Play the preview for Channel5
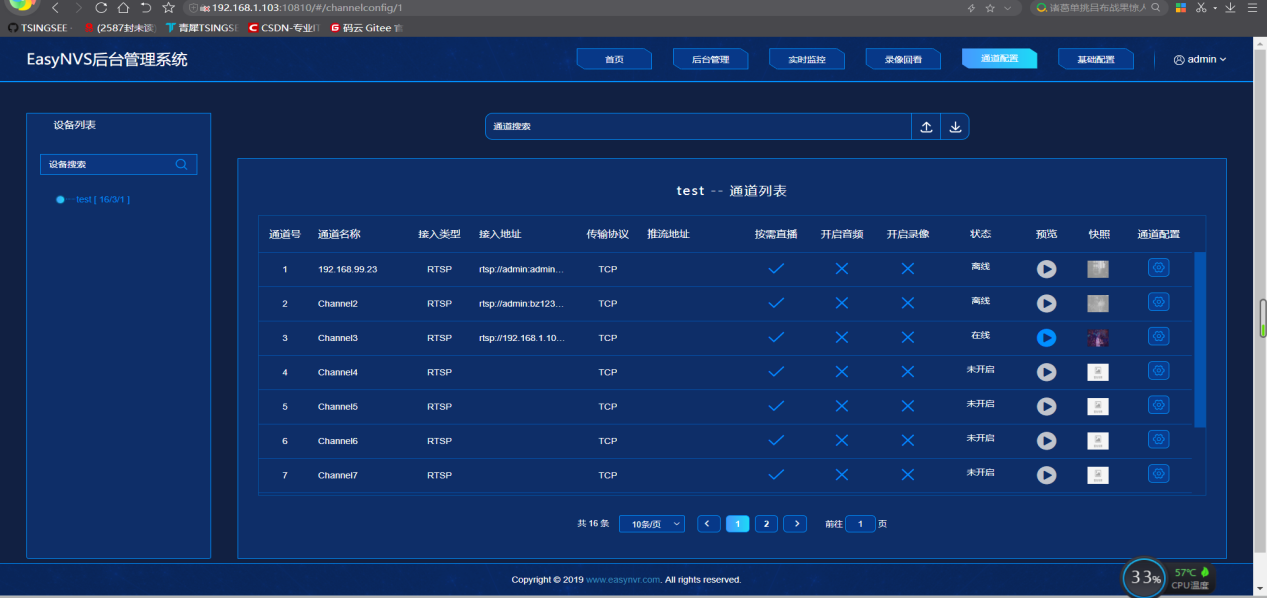1267x598 pixels. point(1046,406)
